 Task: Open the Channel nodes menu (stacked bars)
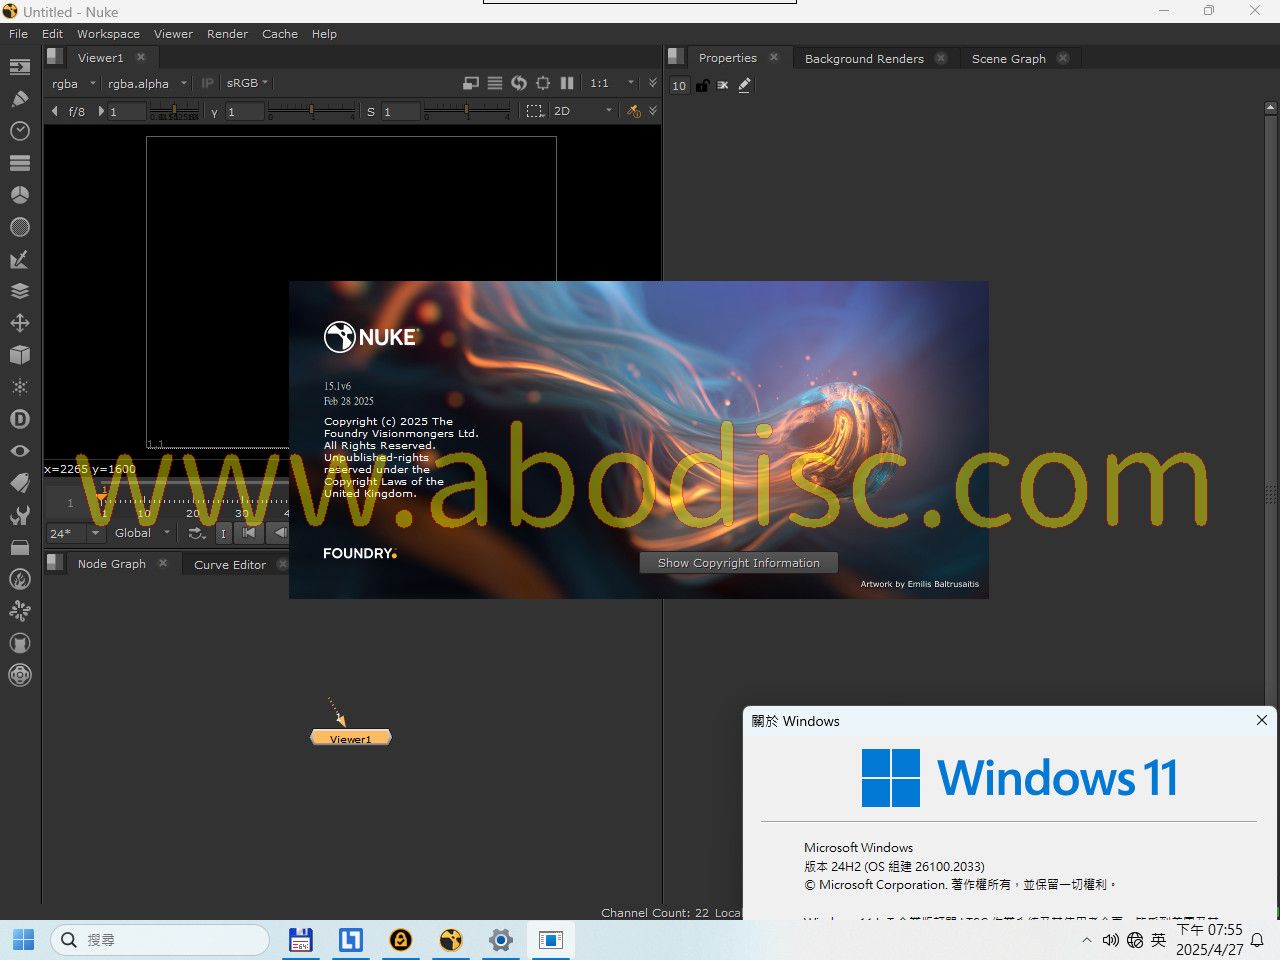pos(20,163)
